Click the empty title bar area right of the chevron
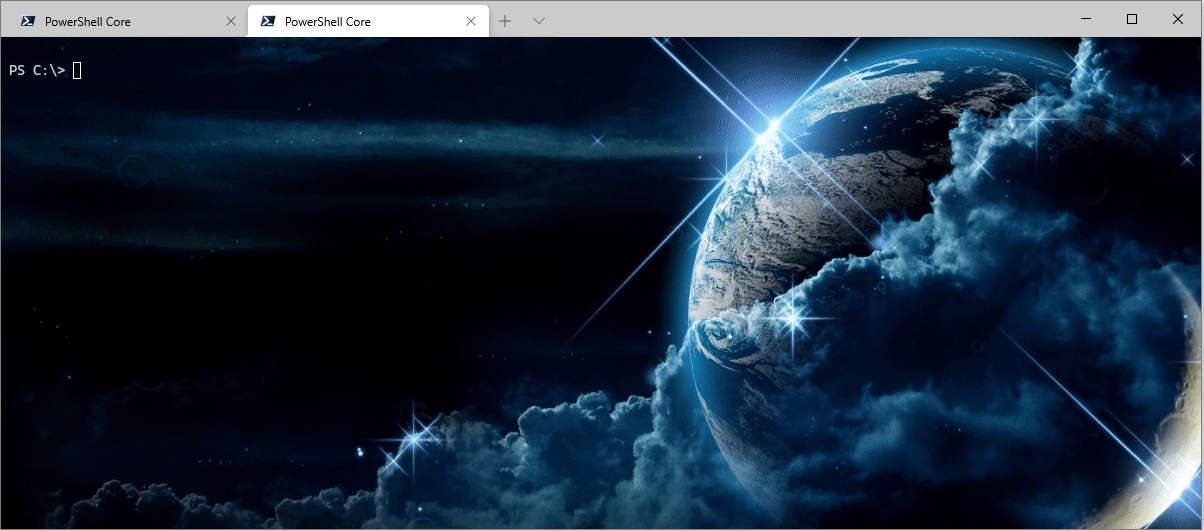 800,19
